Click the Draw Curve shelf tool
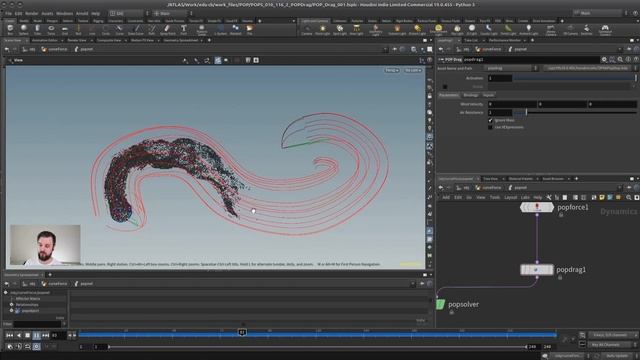The image size is (640, 360). pyautogui.click(x=136, y=29)
